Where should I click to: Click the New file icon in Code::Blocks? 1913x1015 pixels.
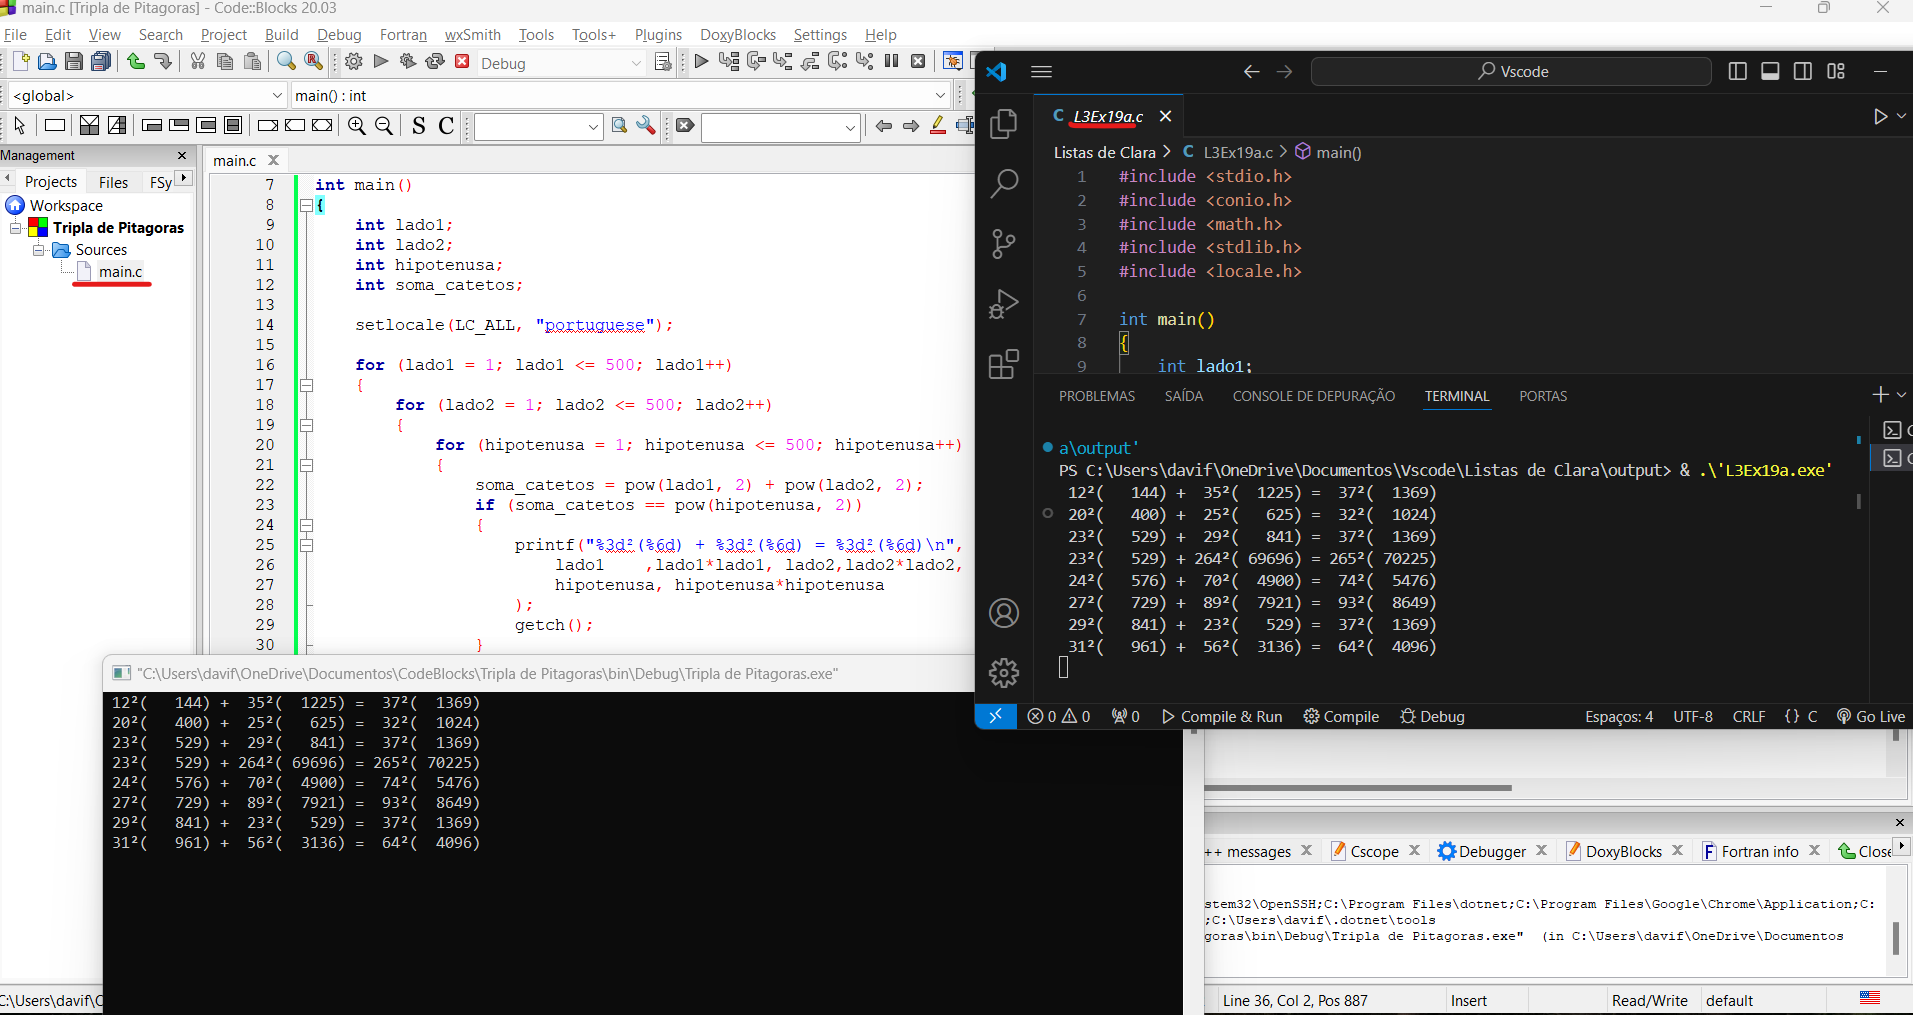click(x=20, y=62)
